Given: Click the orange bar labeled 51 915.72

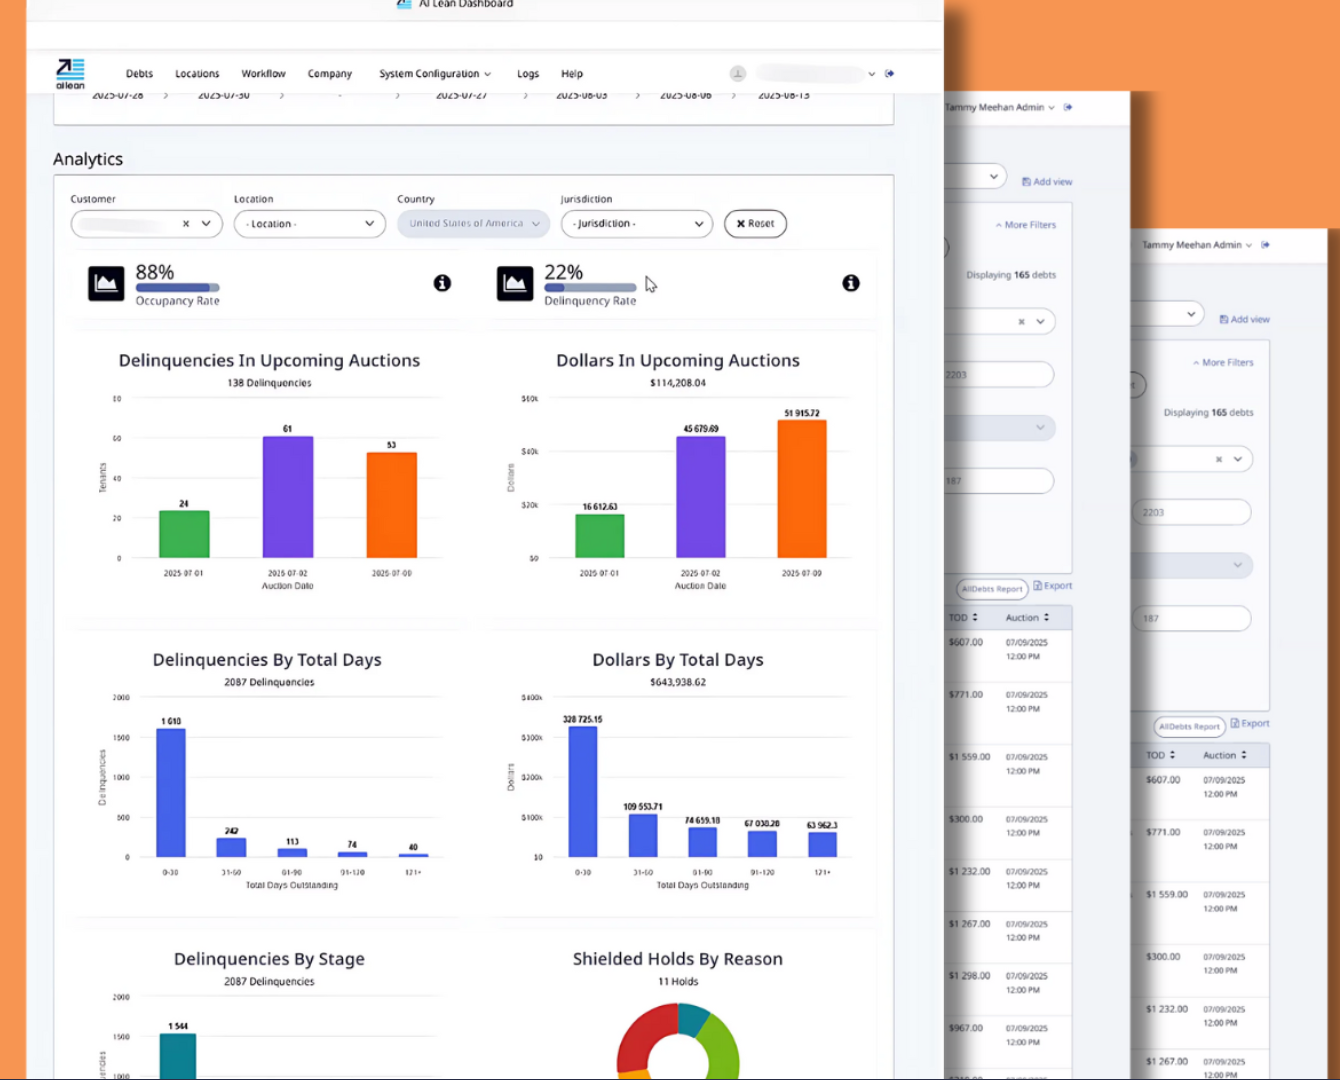Looking at the screenshot, I should coord(802,489).
